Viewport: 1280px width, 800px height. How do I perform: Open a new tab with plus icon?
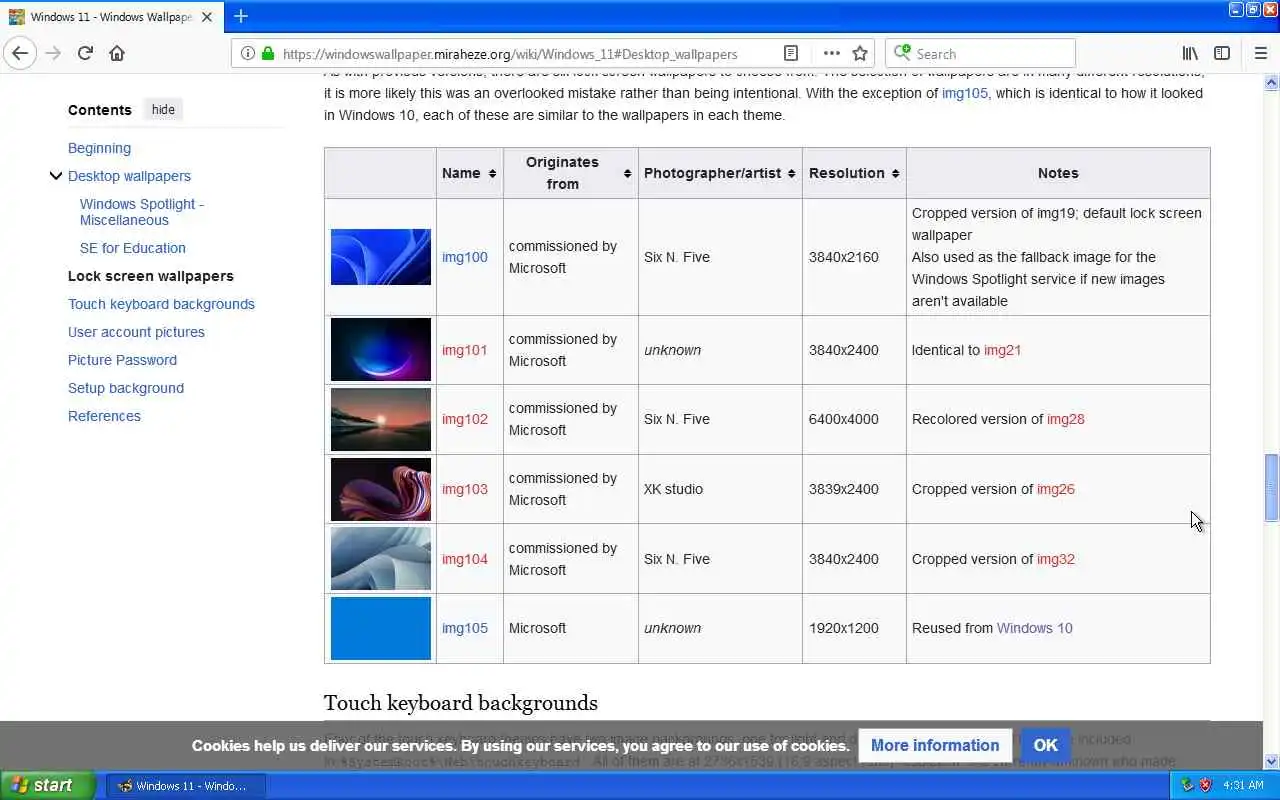pos(240,16)
